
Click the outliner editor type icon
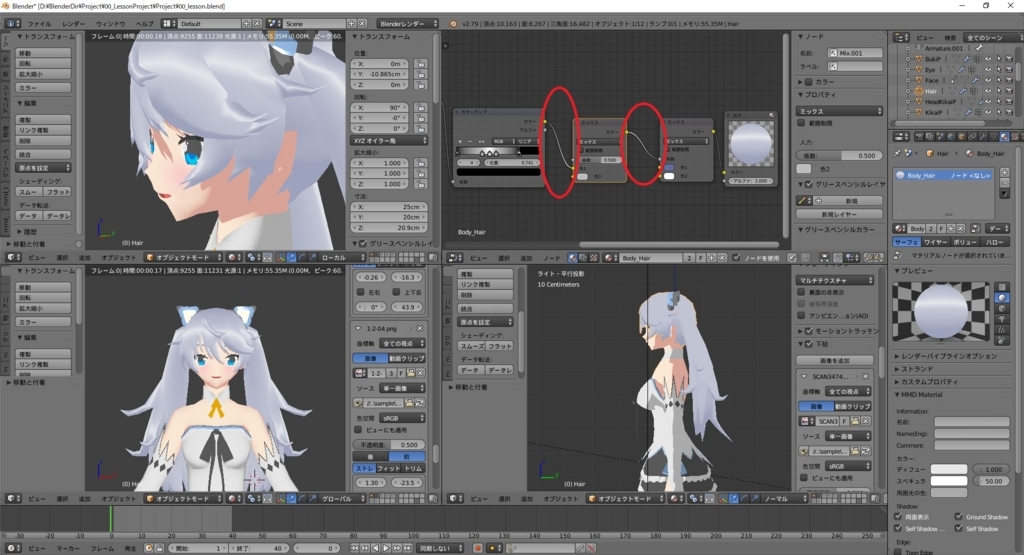click(902, 37)
